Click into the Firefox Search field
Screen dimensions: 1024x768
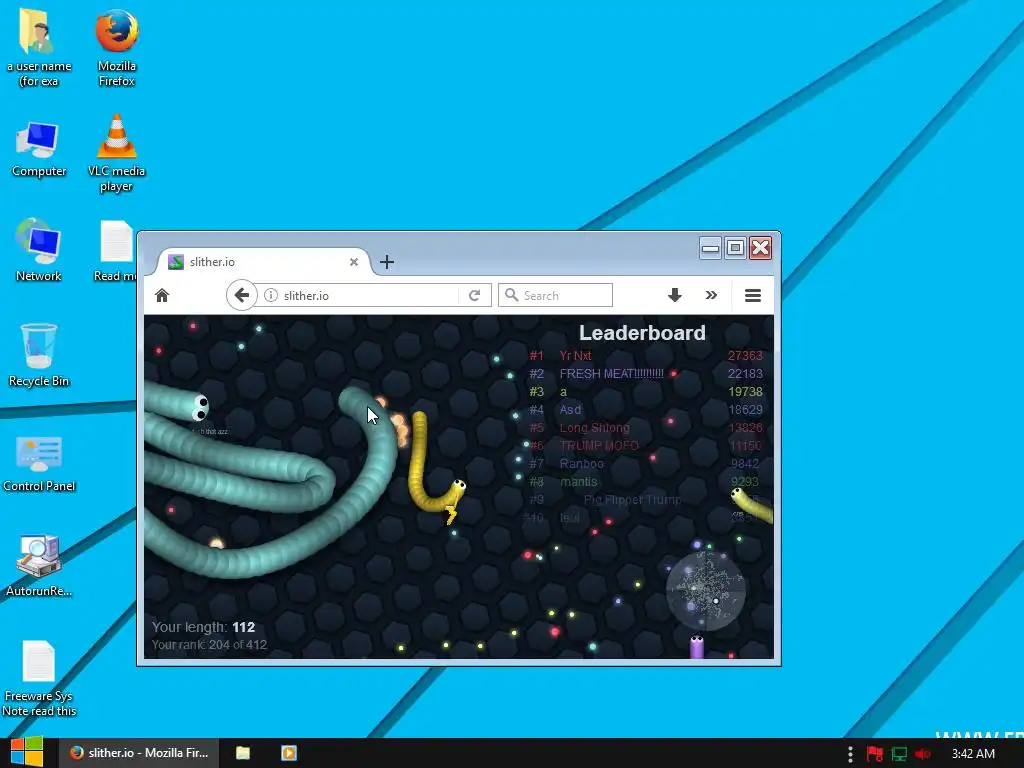tap(555, 295)
